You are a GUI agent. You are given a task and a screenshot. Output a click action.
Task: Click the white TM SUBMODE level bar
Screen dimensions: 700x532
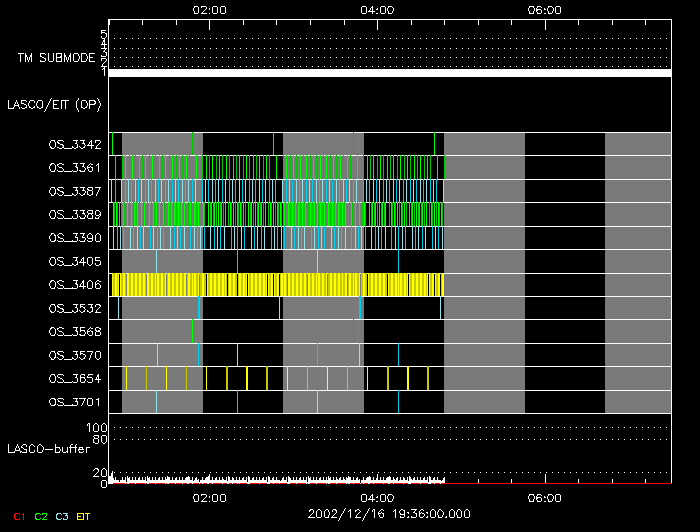(x=389, y=73)
